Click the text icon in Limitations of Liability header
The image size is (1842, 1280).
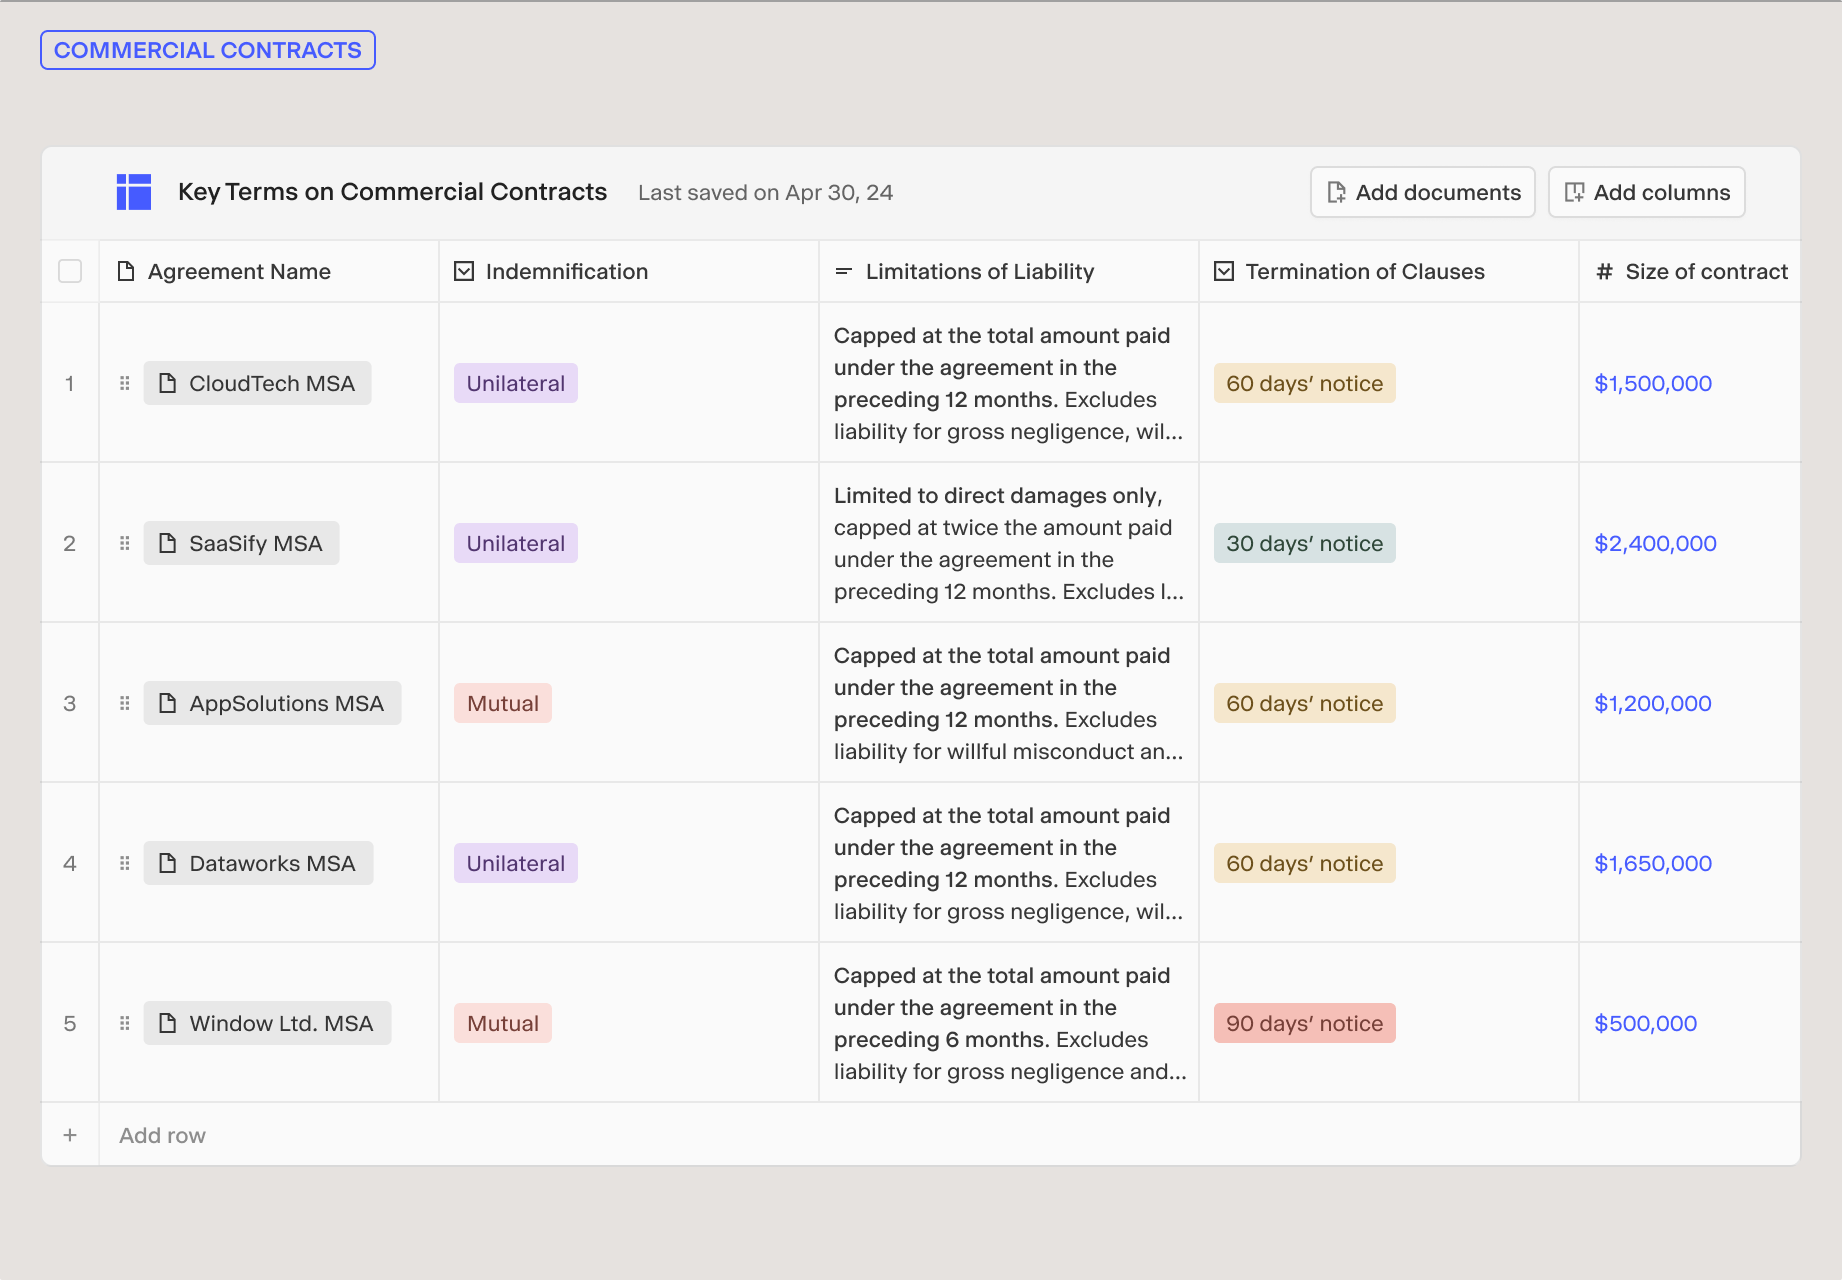[x=841, y=270]
